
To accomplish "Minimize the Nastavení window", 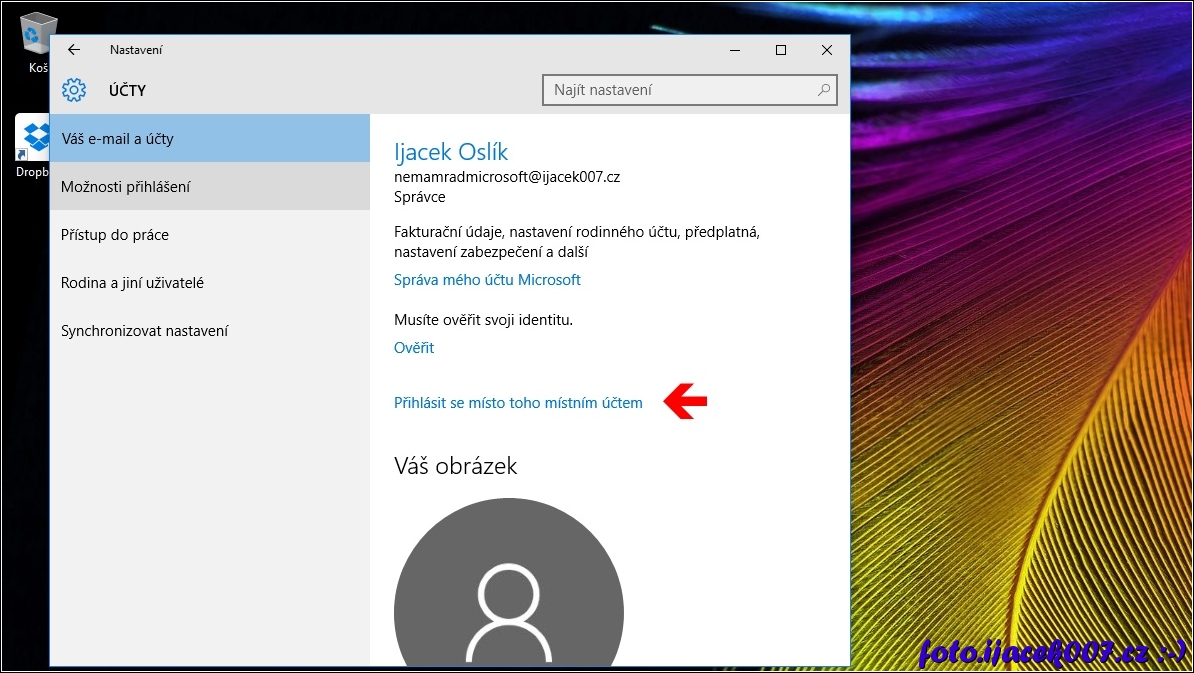I will click(x=735, y=50).
